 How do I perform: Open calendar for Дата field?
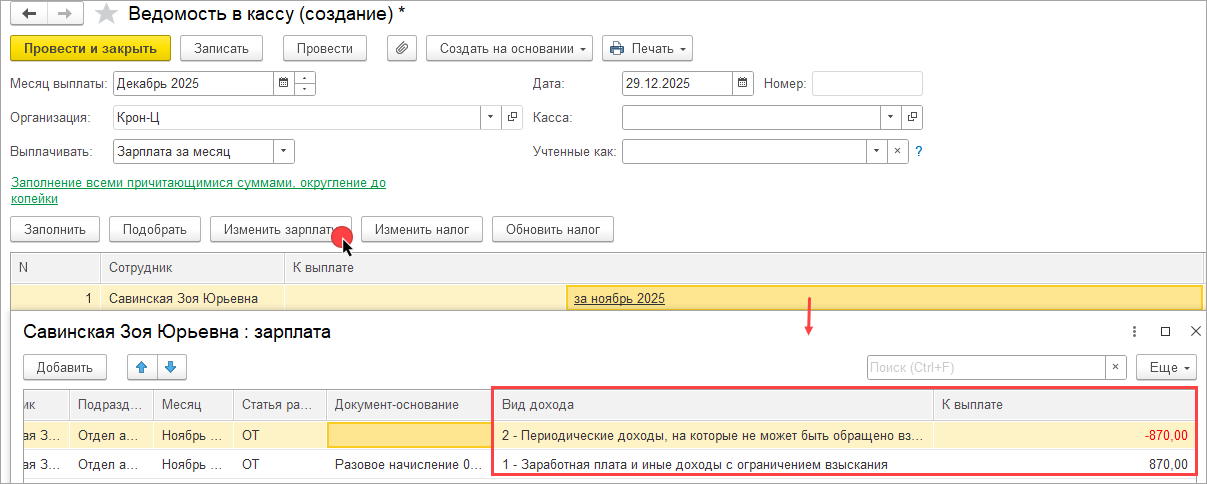(741, 83)
